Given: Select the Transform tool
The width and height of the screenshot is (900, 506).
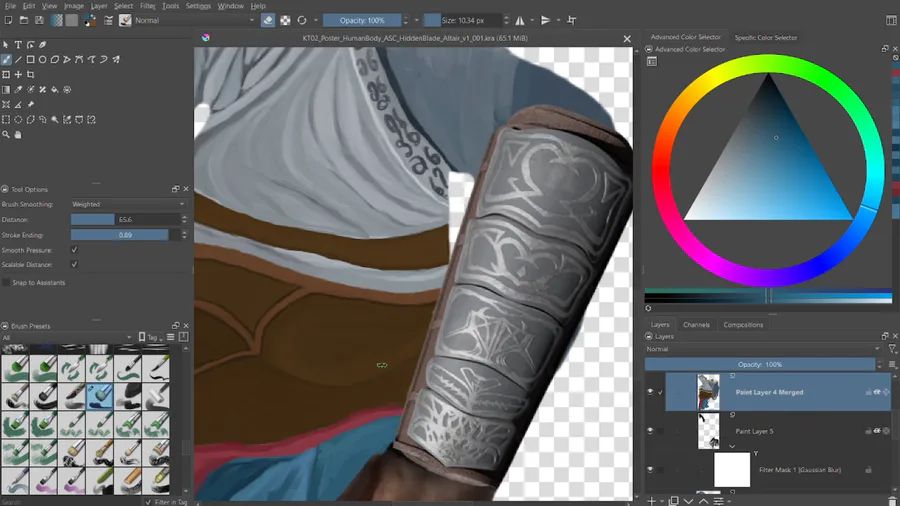Looking at the screenshot, I should point(6,75).
